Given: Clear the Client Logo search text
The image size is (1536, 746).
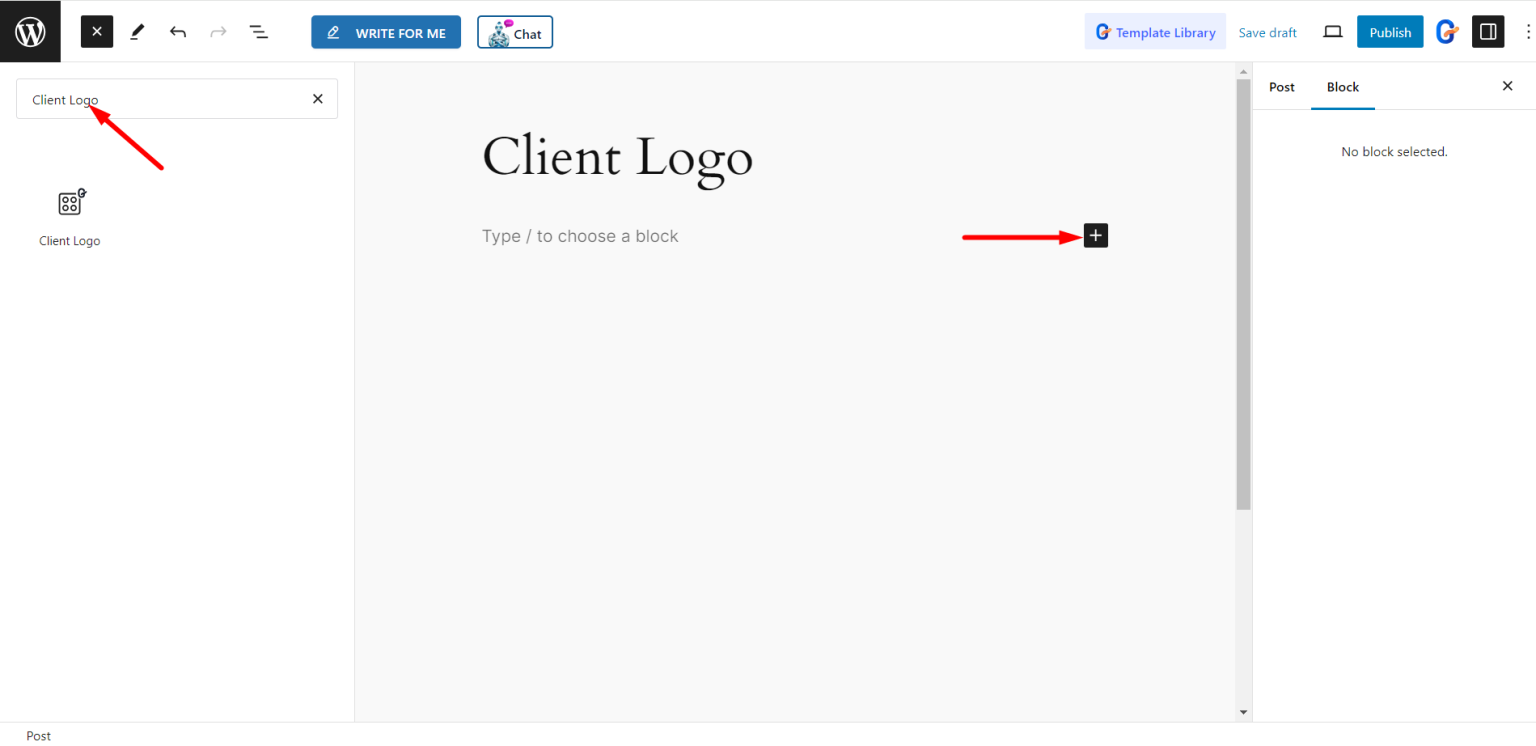Looking at the screenshot, I should 317,98.
